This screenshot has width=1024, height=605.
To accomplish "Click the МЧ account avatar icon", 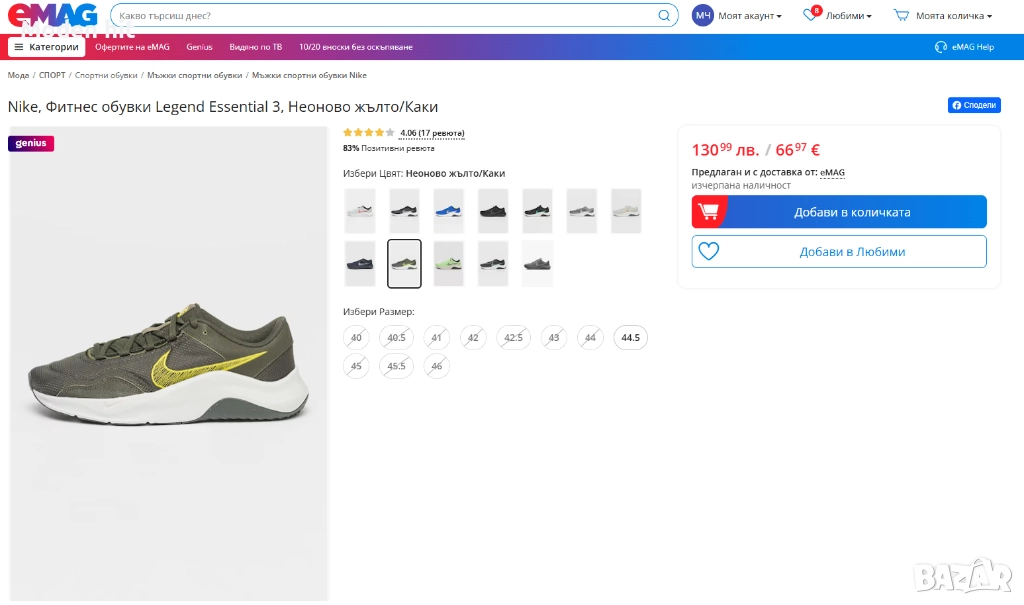I will tap(703, 16).
